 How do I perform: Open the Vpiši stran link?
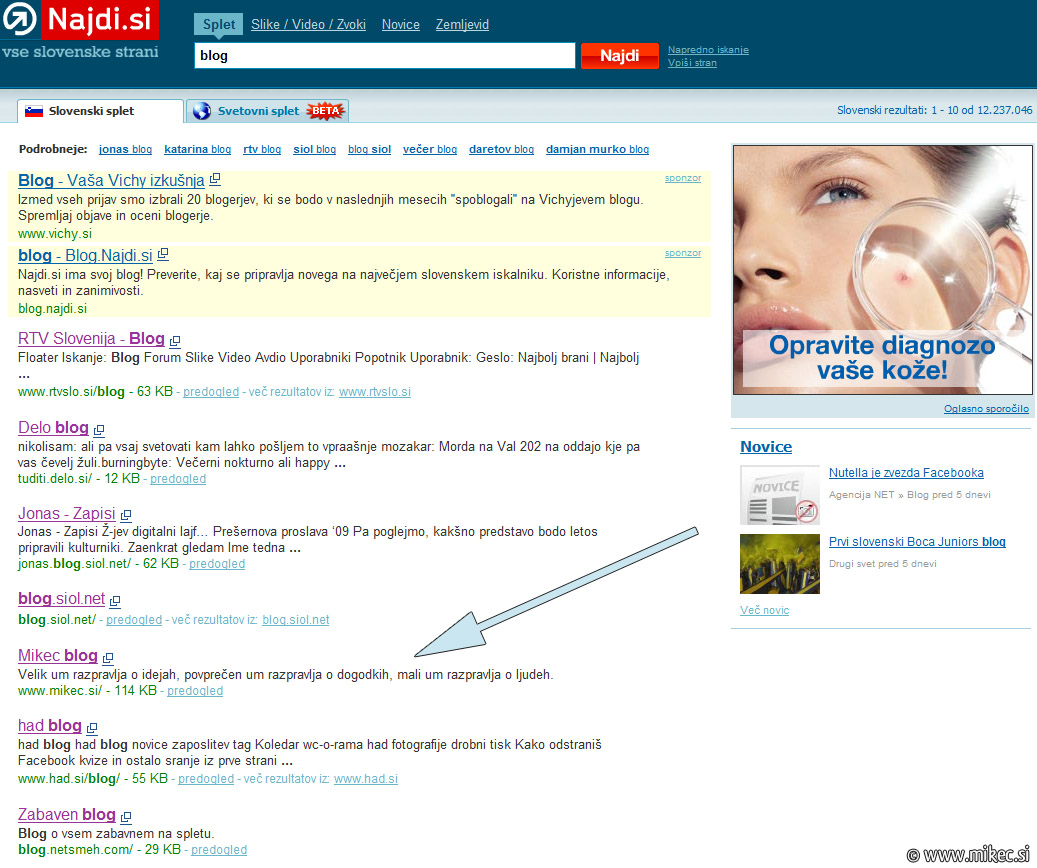(692, 63)
